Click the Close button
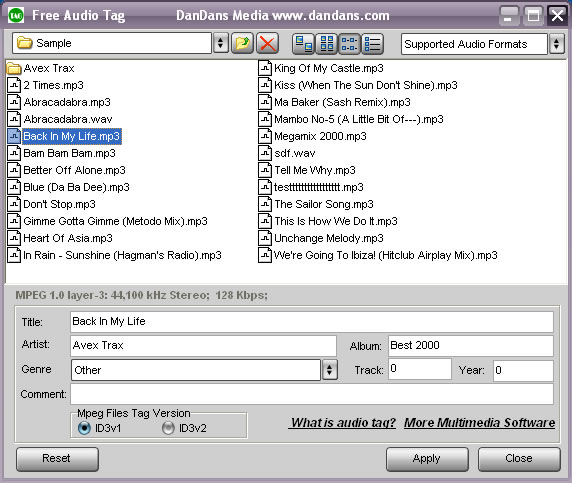This screenshot has height=483, width=572. 519,459
